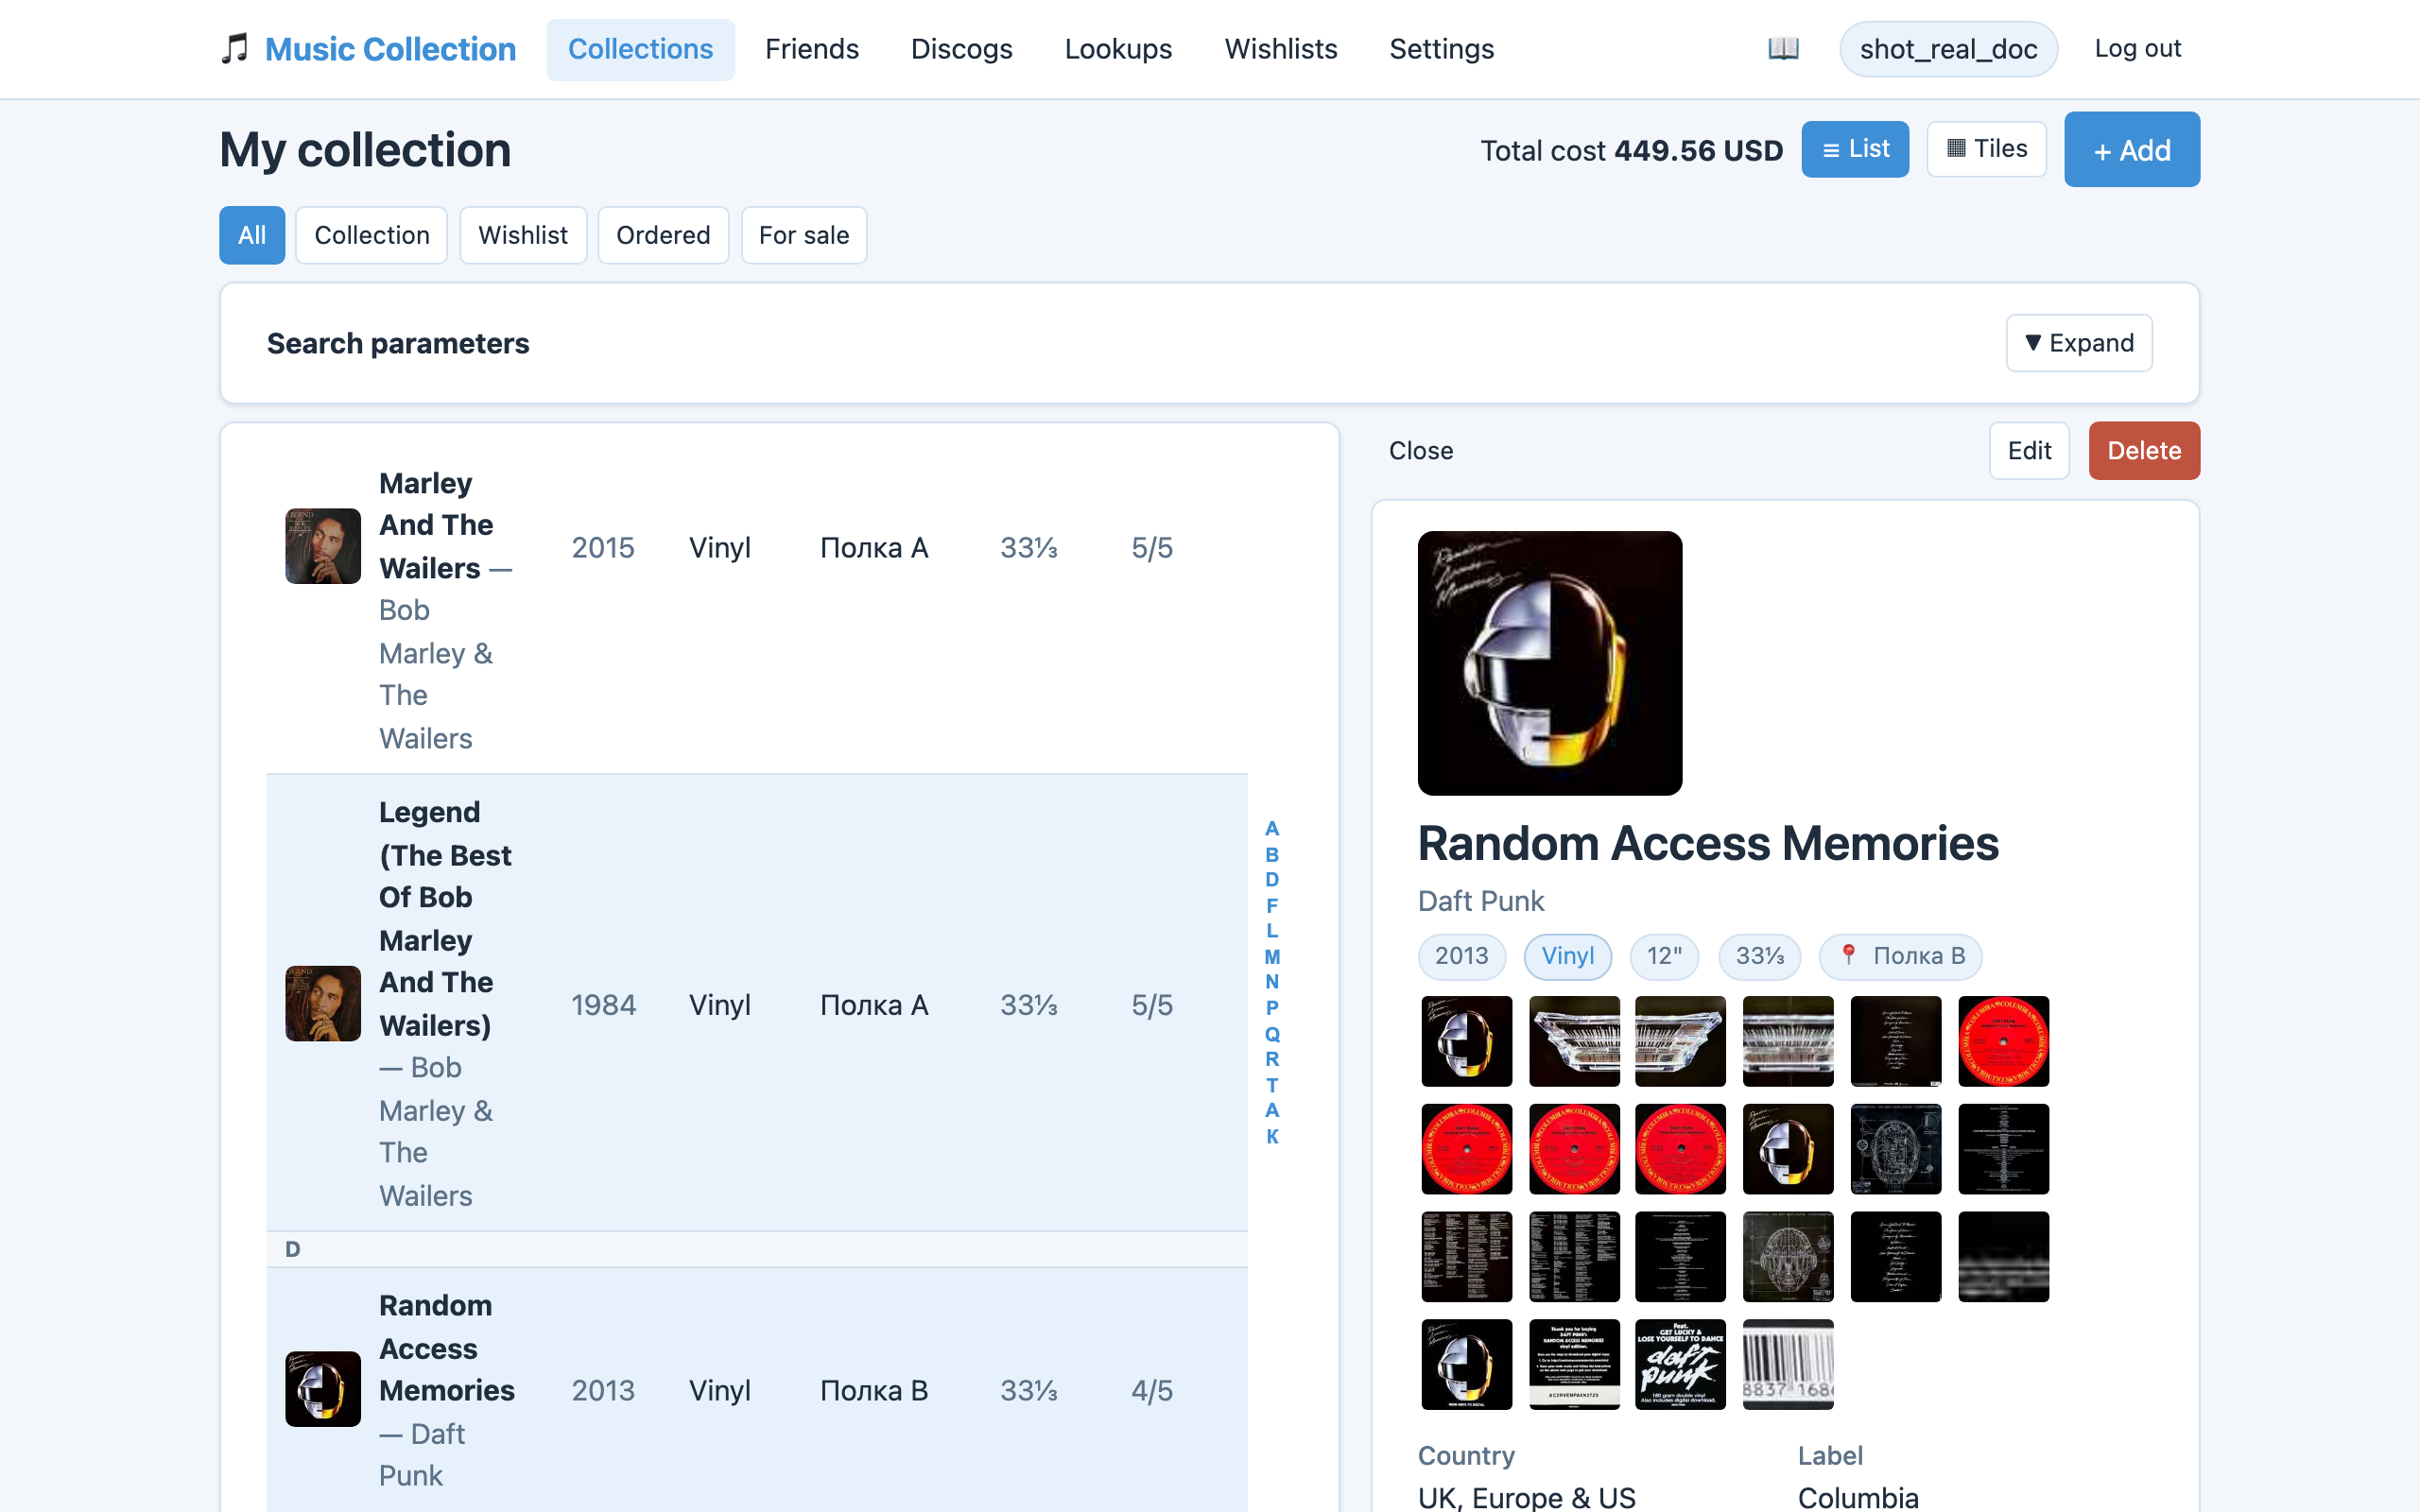
Task: Open the 'Legend (The Best Of Bob Marley' row
Action: coord(757,1003)
